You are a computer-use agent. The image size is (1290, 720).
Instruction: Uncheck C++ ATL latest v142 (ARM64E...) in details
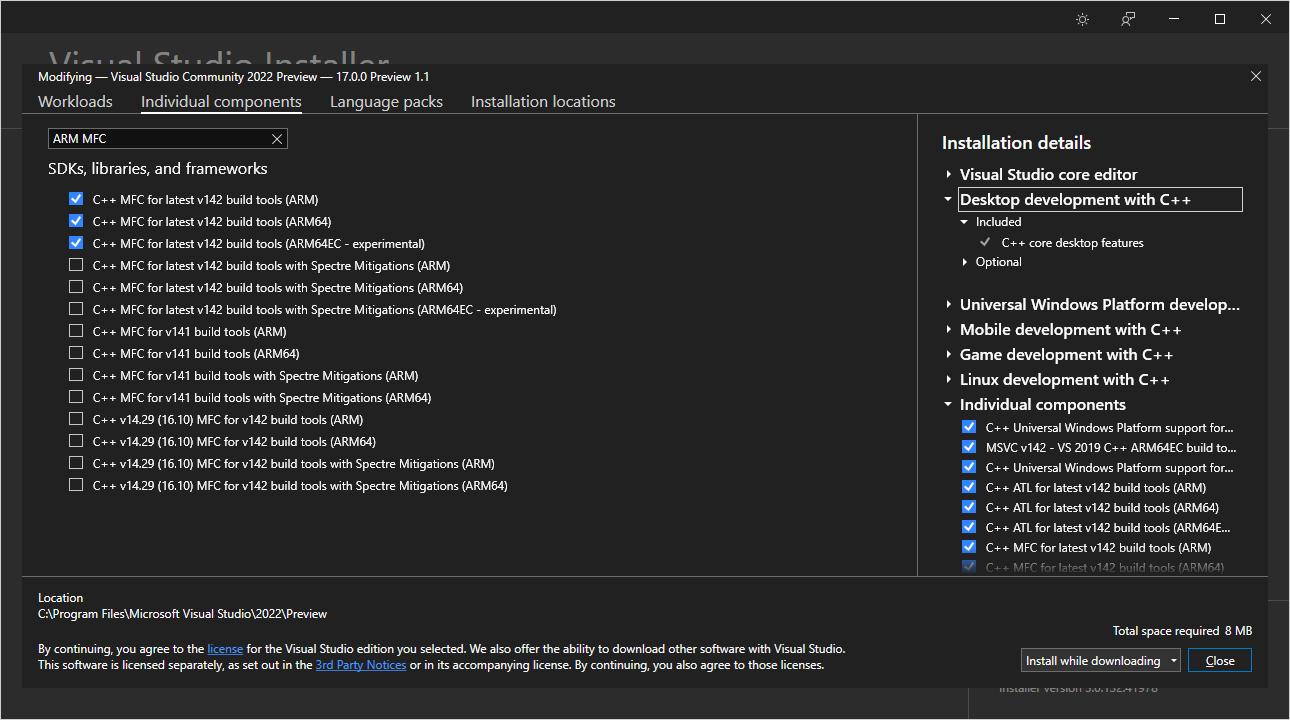click(968, 527)
